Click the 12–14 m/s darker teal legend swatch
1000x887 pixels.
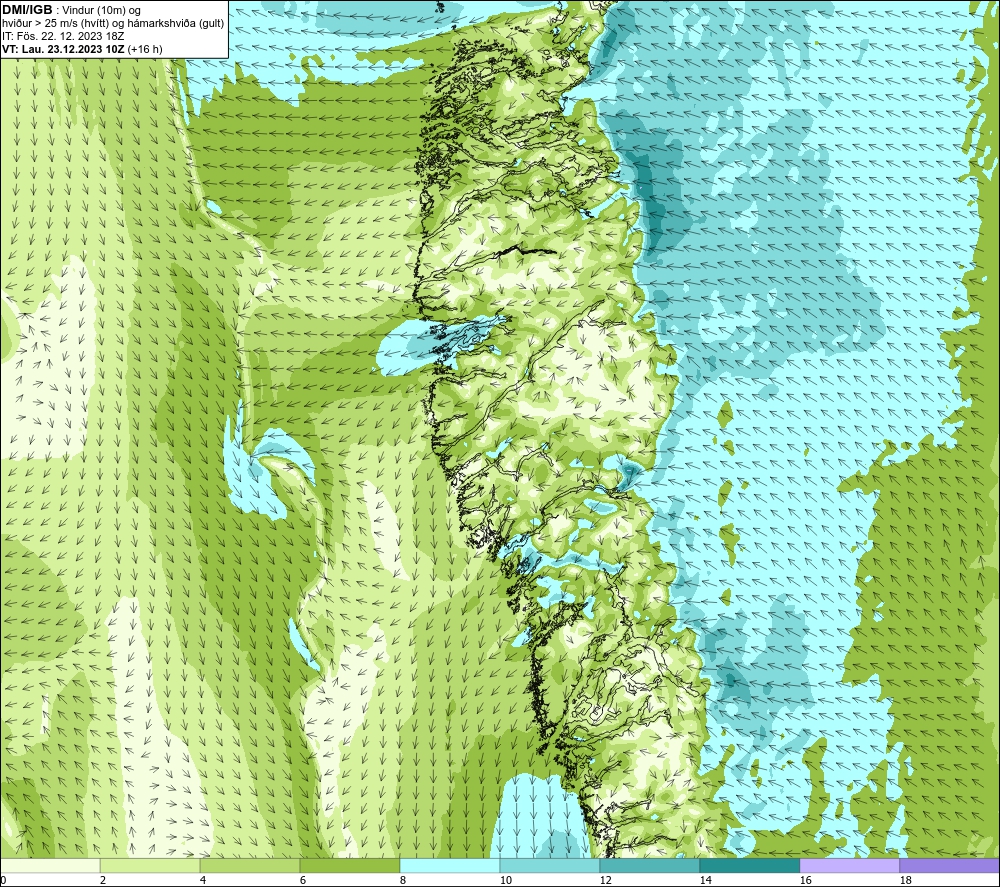[x=649, y=865]
